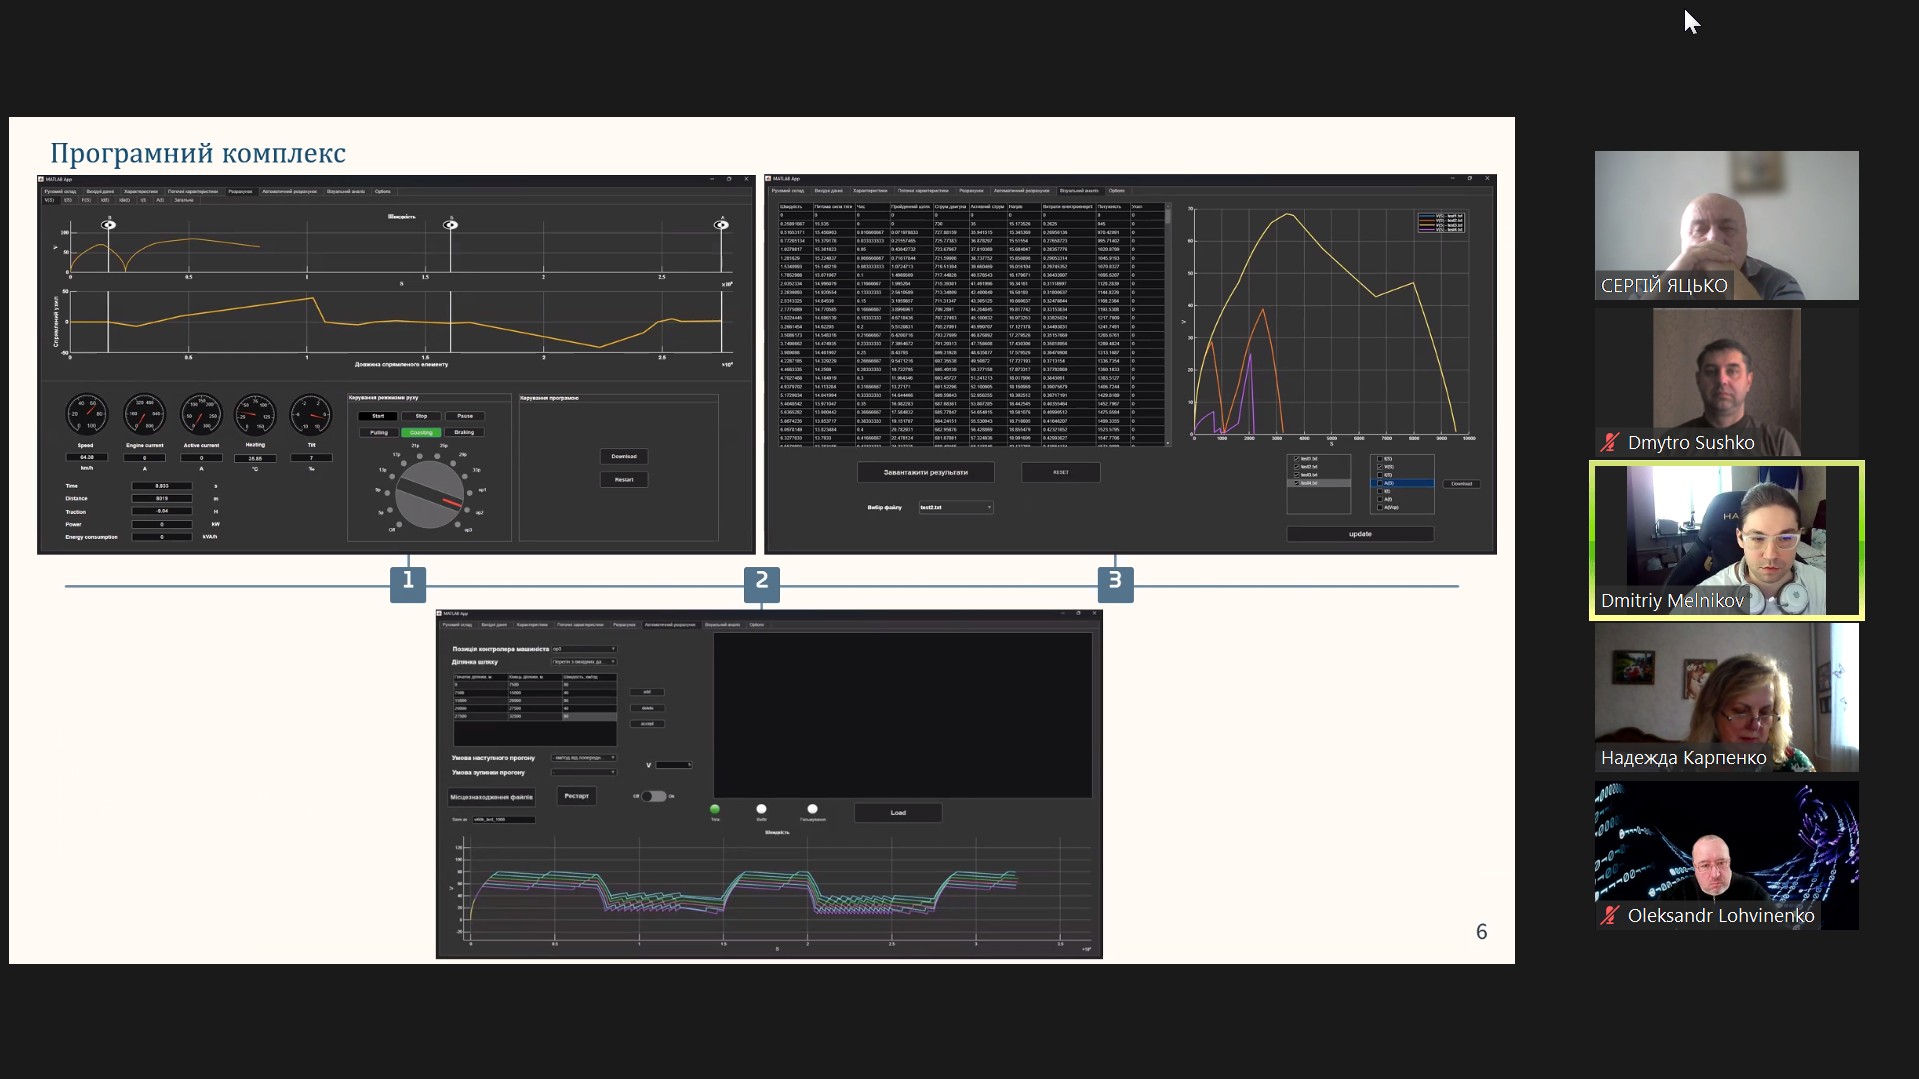Enable the highlighted A(S) checkbox
Viewport: 1919px width, 1079px height.
tap(1380, 483)
